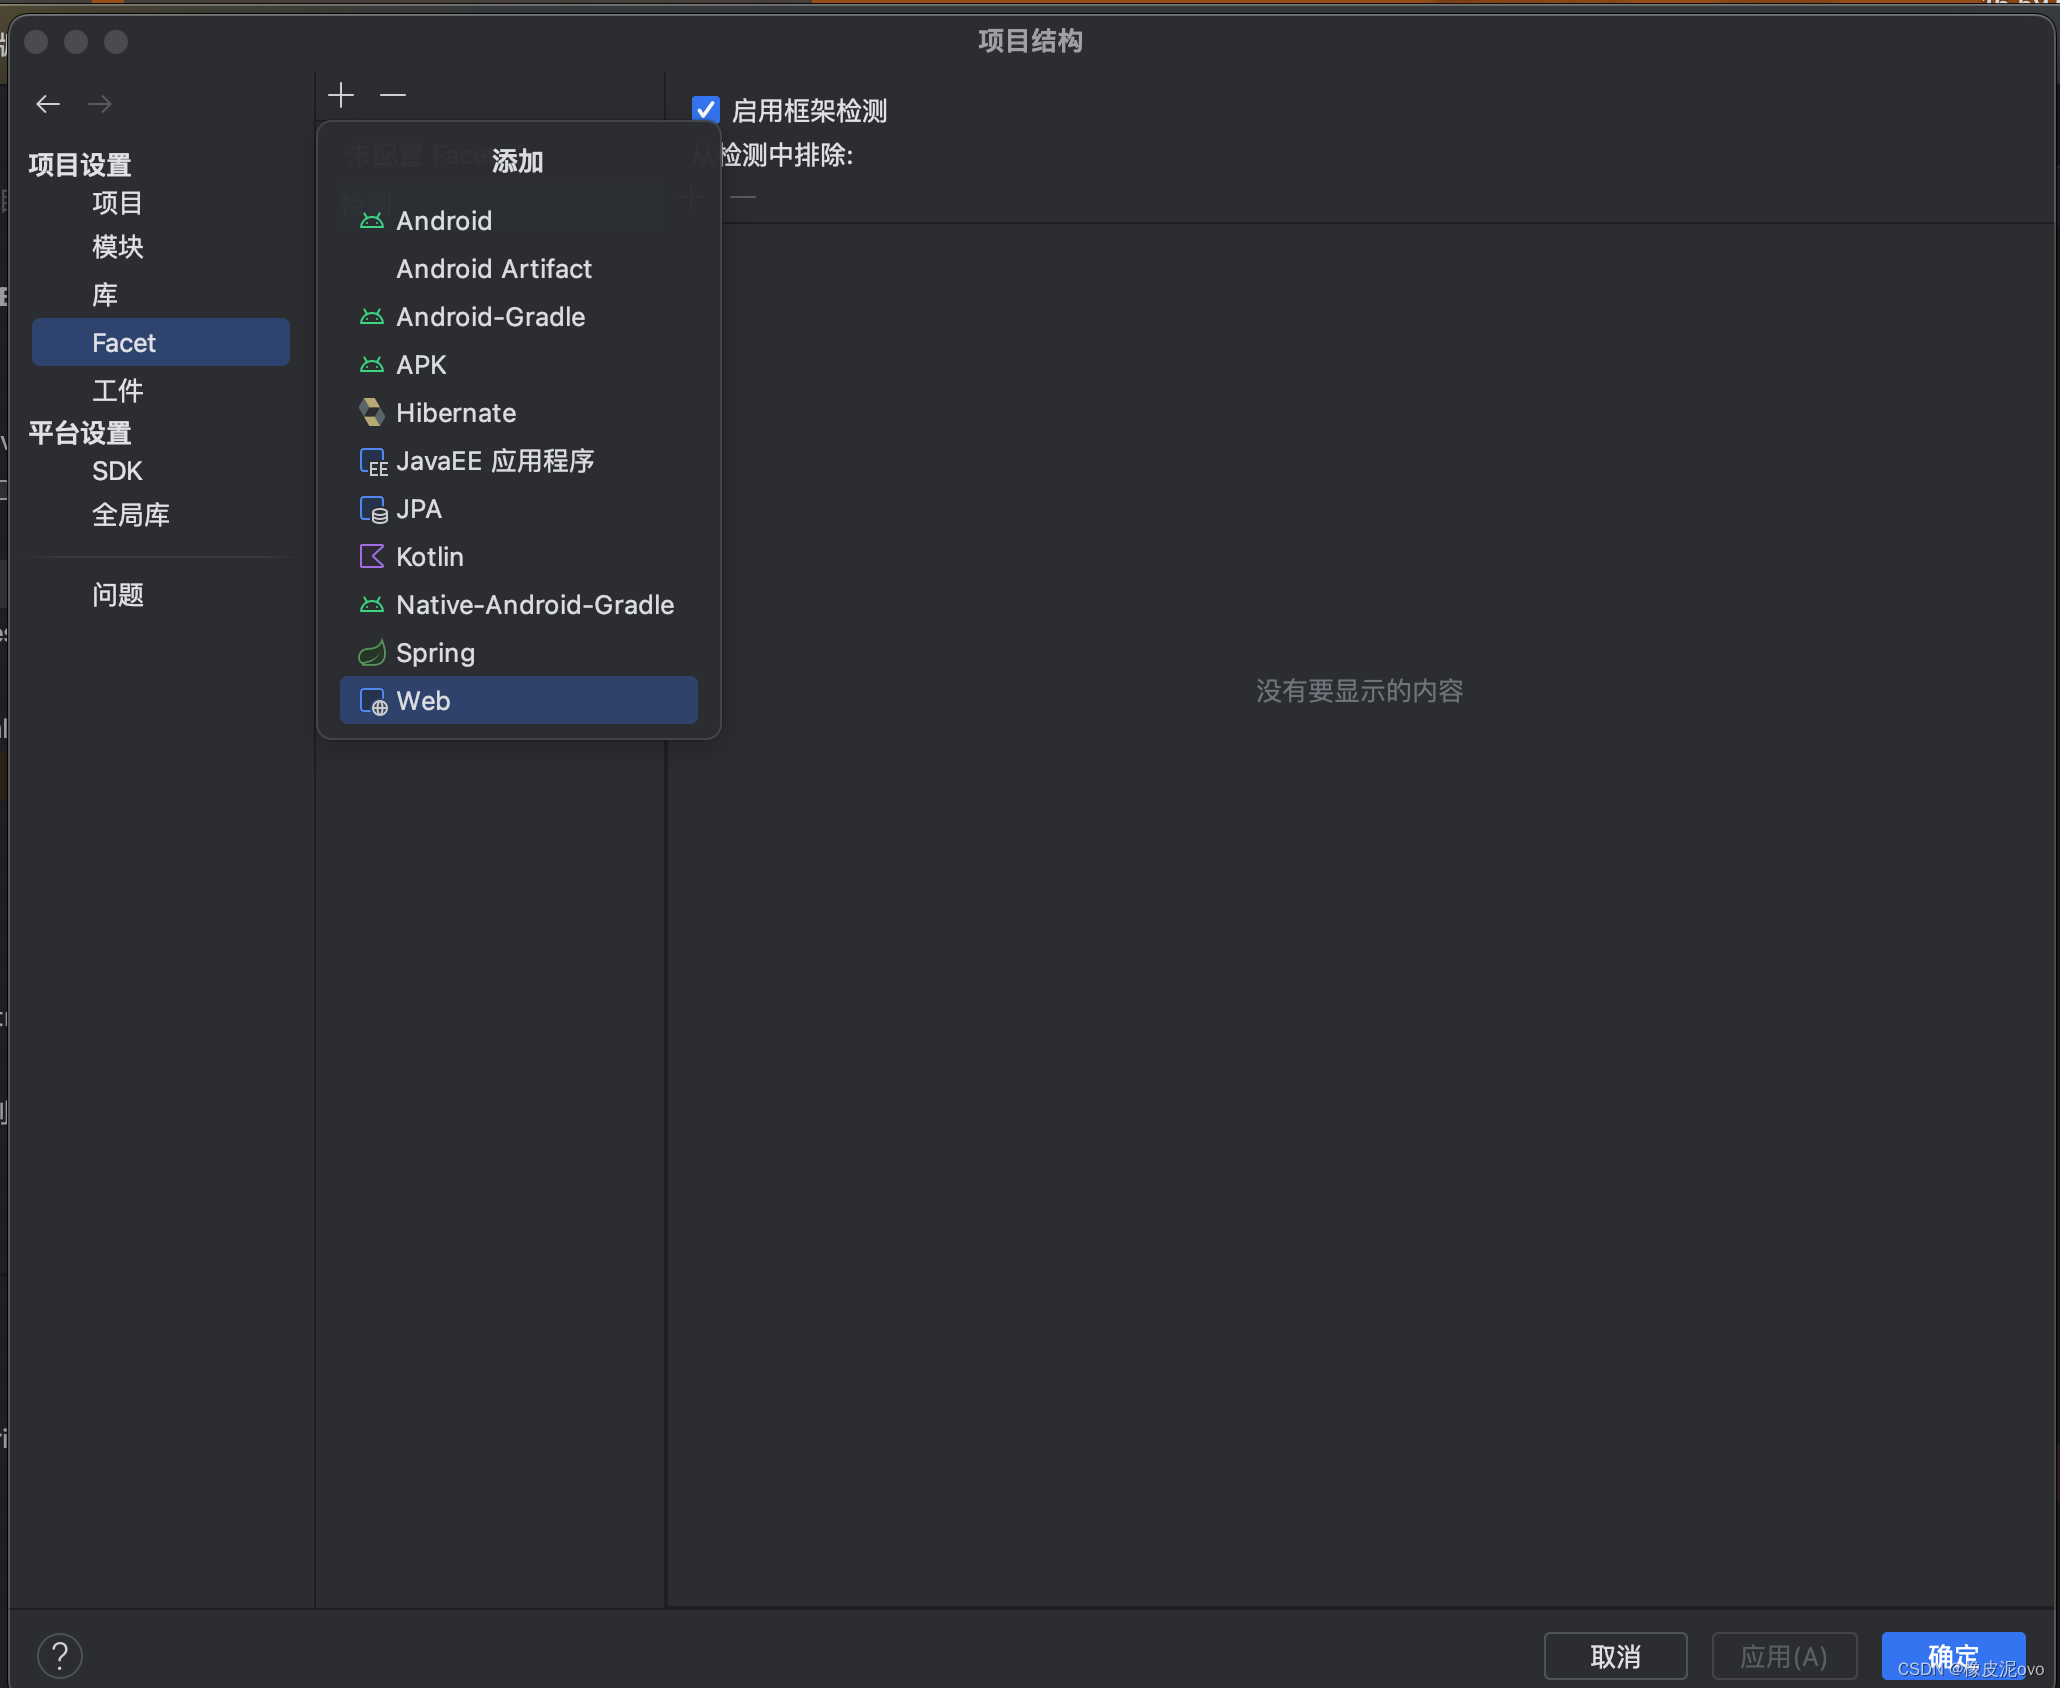Click the 添加 popup title

pyautogui.click(x=517, y=161)
